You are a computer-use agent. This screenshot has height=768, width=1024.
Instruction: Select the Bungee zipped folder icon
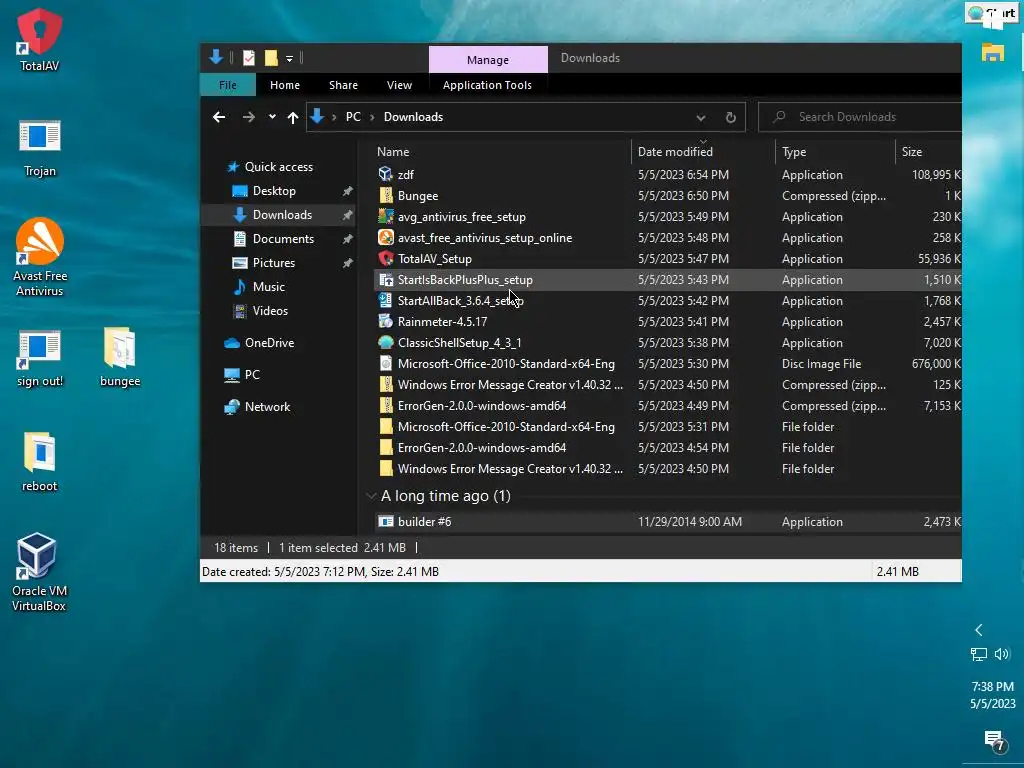coord(385,195)
